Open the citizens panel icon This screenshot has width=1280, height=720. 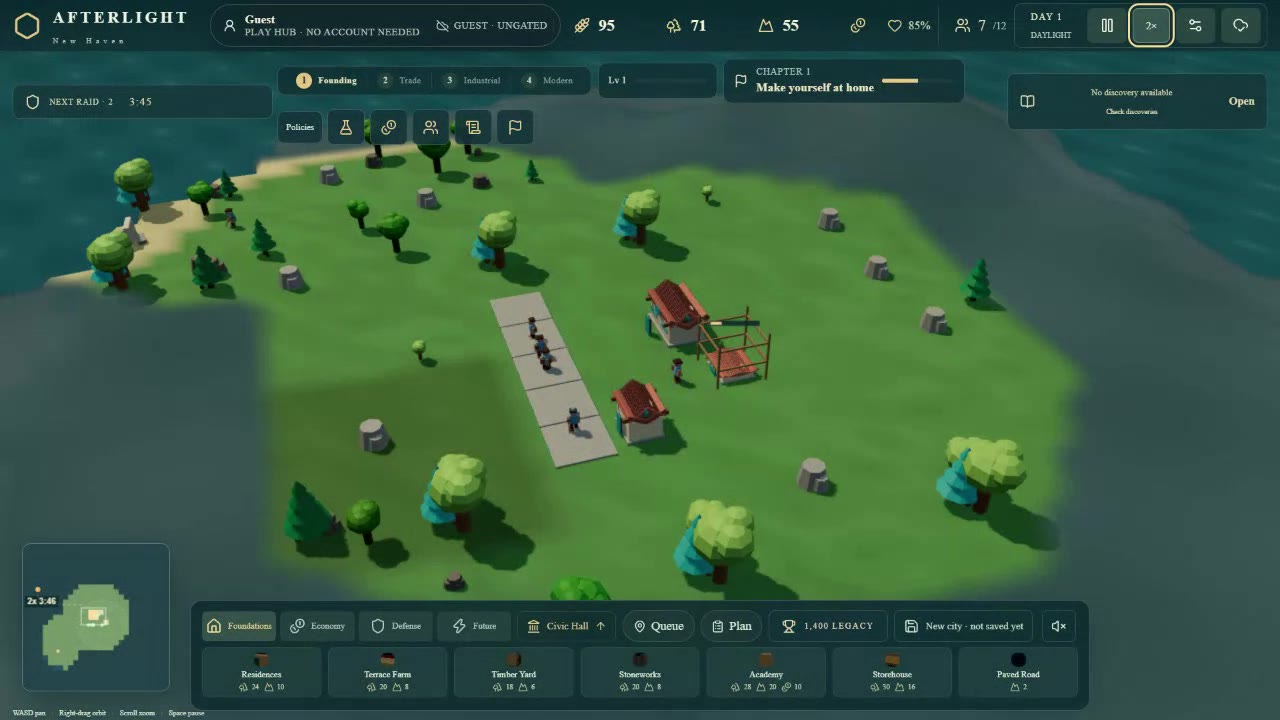click(431, 127)
